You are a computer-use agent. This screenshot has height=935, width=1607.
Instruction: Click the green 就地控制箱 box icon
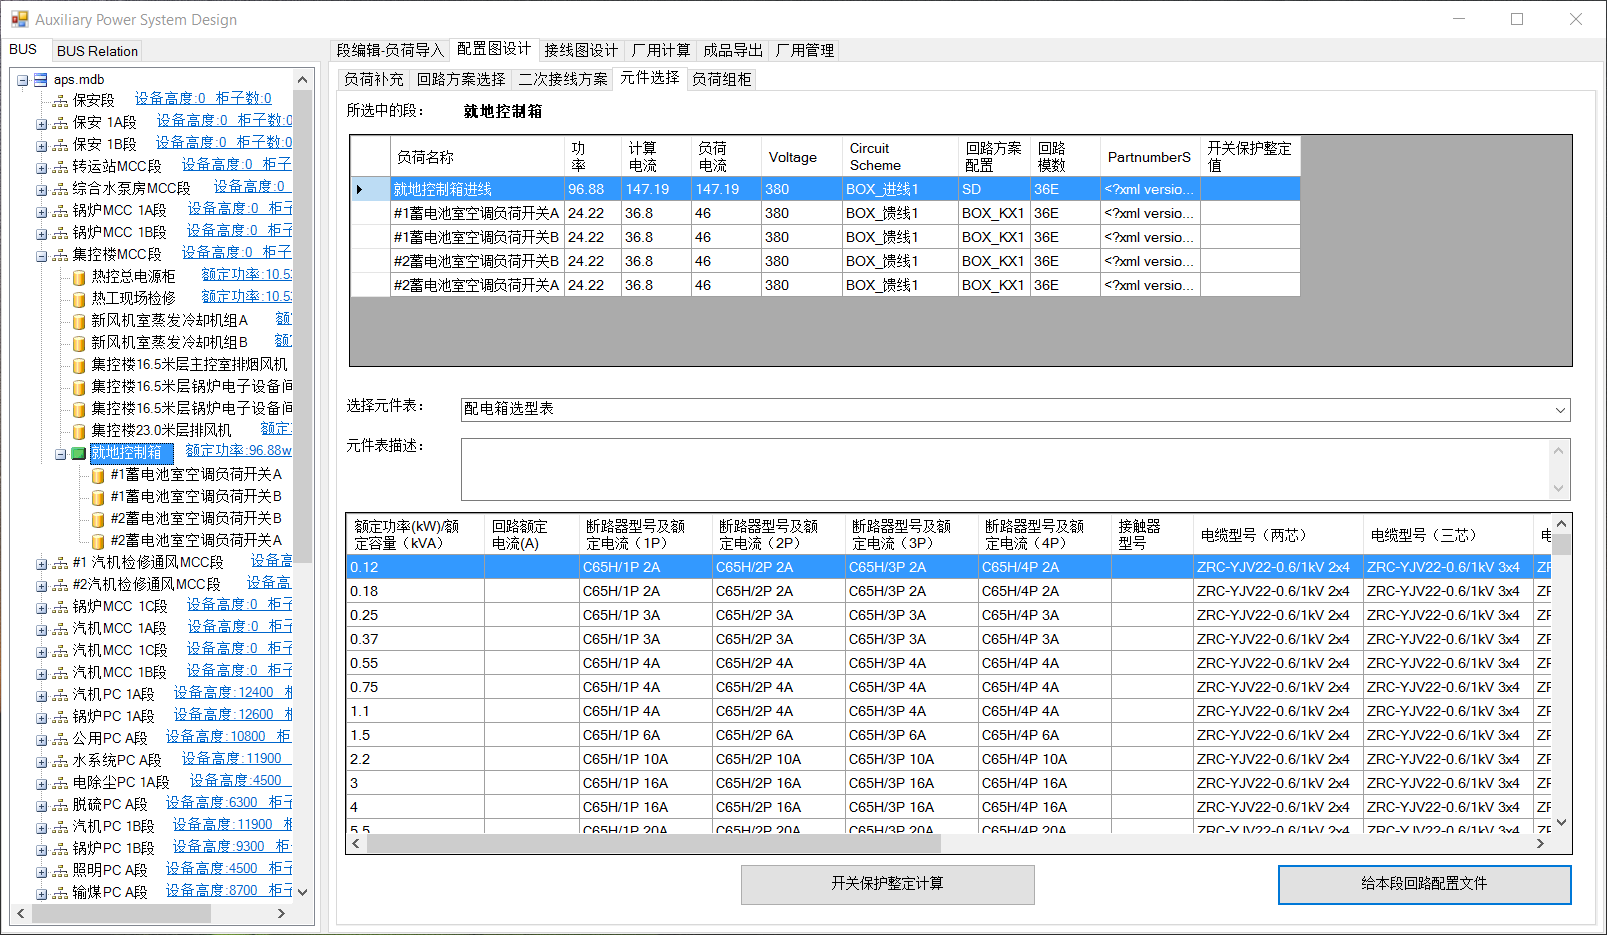pyautogui.click(x=79, y=453)
